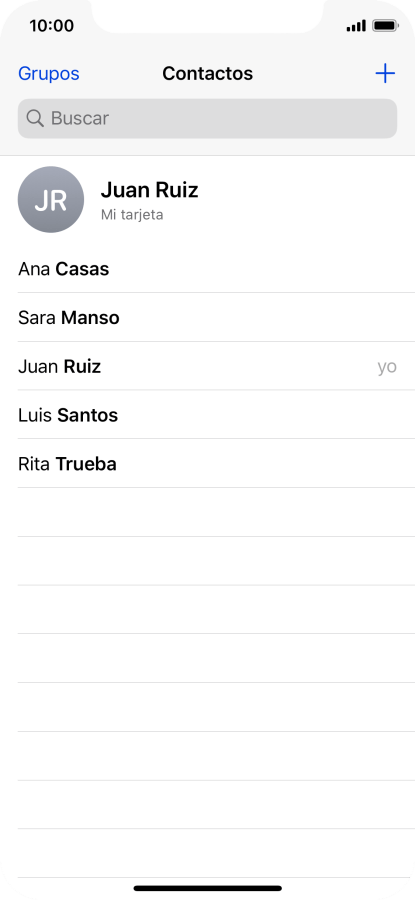Open Juan Ruiz Mi tarjeta card
The width and height of the screenshot is (415, 900).
coord(207,200)
